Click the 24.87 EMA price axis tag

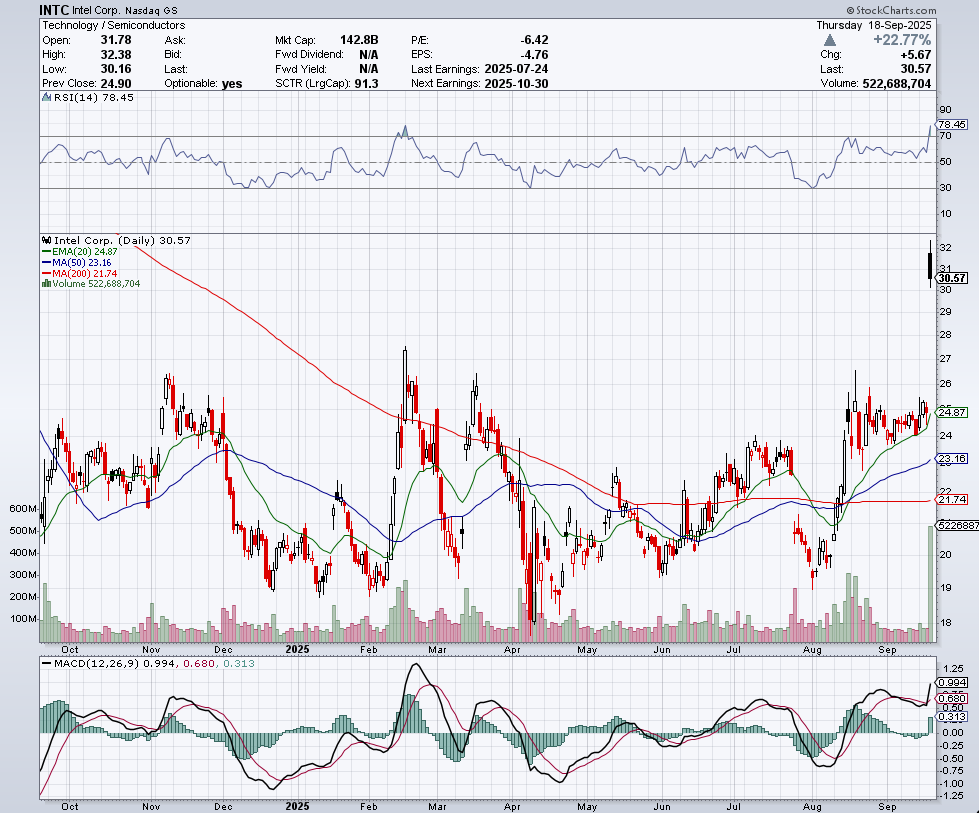tap(952, 413)
